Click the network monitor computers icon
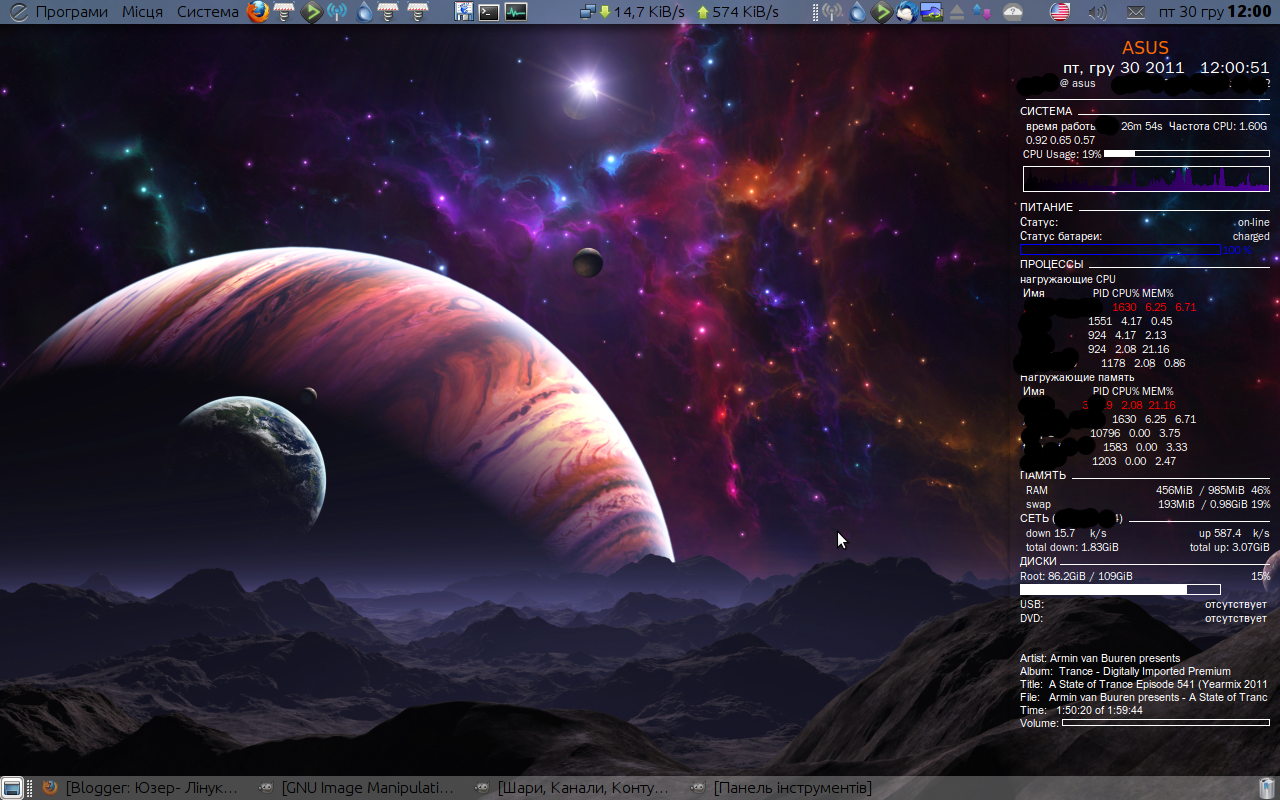Viewport: 1280px width, 800px height. click(x=588, y=12)
